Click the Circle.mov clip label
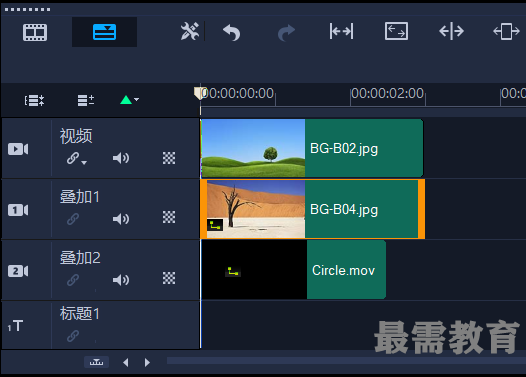Viewport: 526px width, 377px height. (344, 270)
